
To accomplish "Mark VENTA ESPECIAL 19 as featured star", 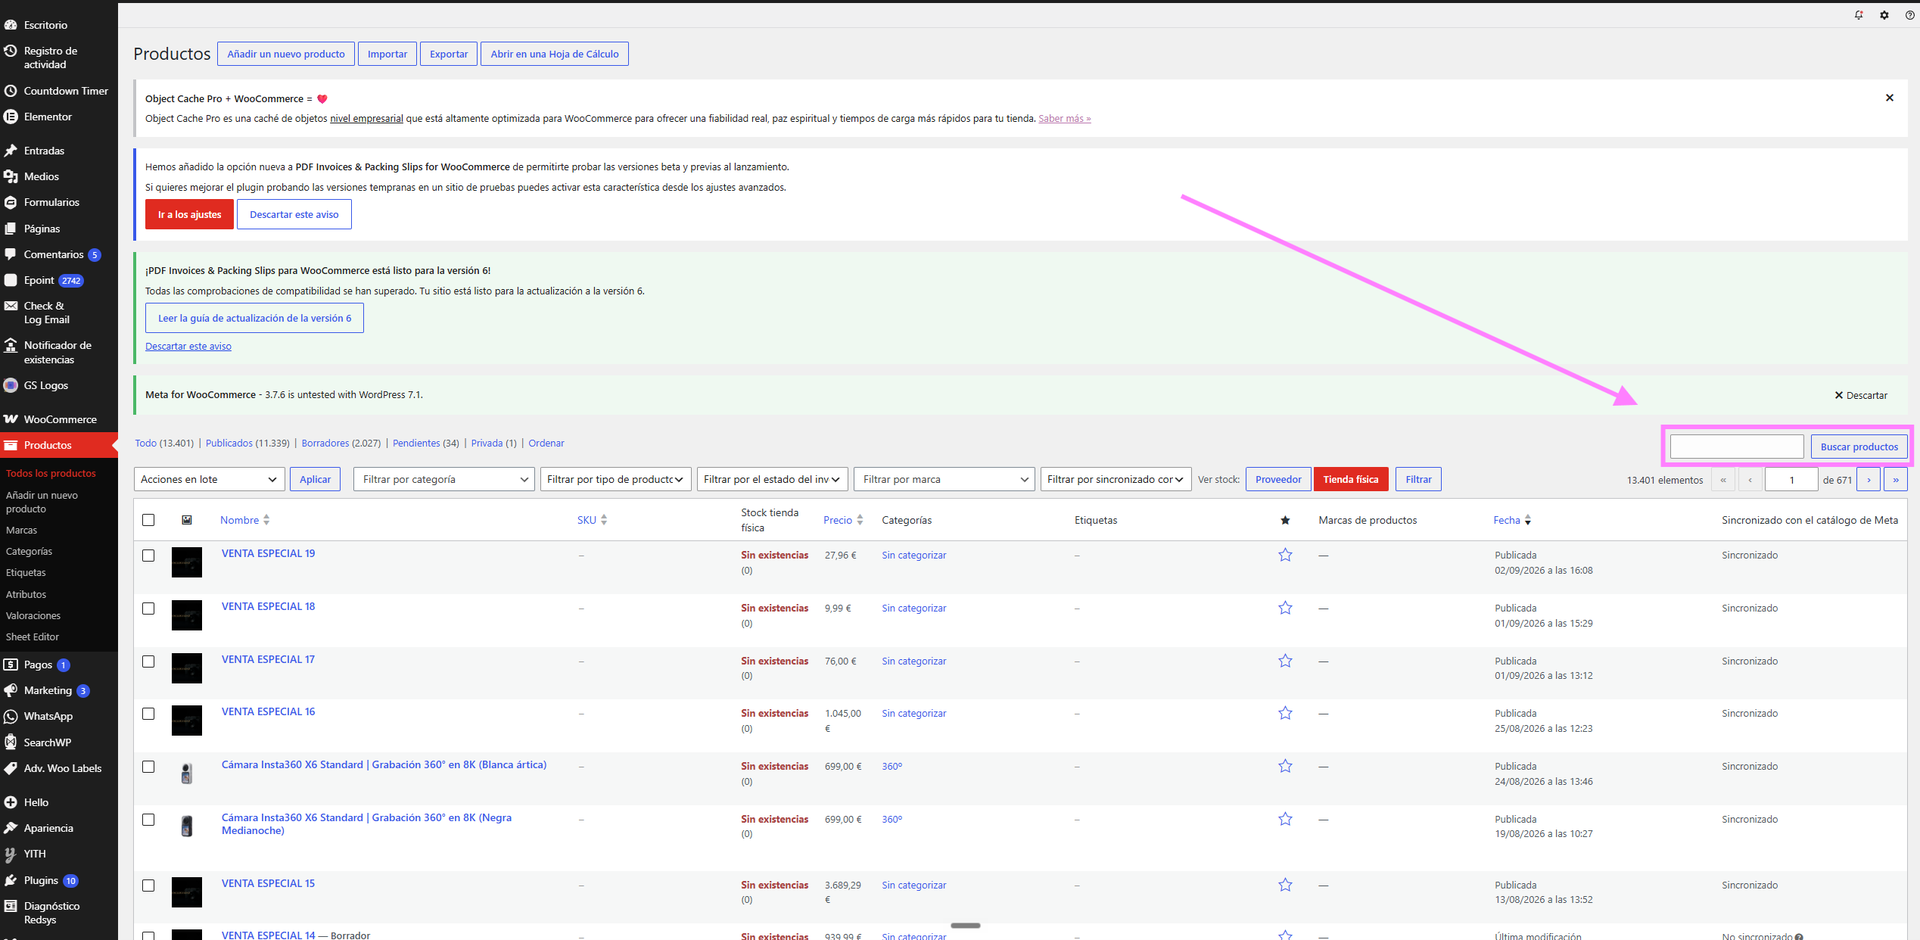I will 1285,555.
